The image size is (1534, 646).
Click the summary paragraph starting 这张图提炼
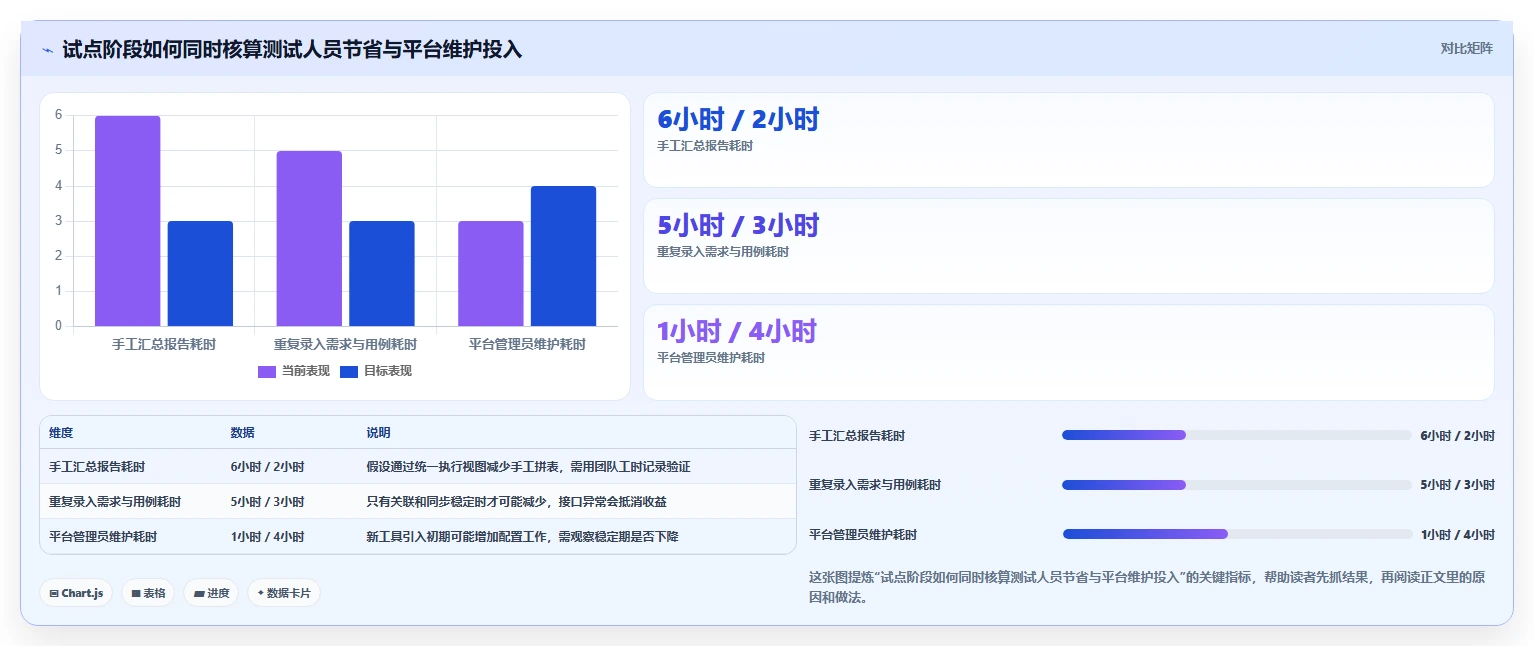[x=1151, y=588]
